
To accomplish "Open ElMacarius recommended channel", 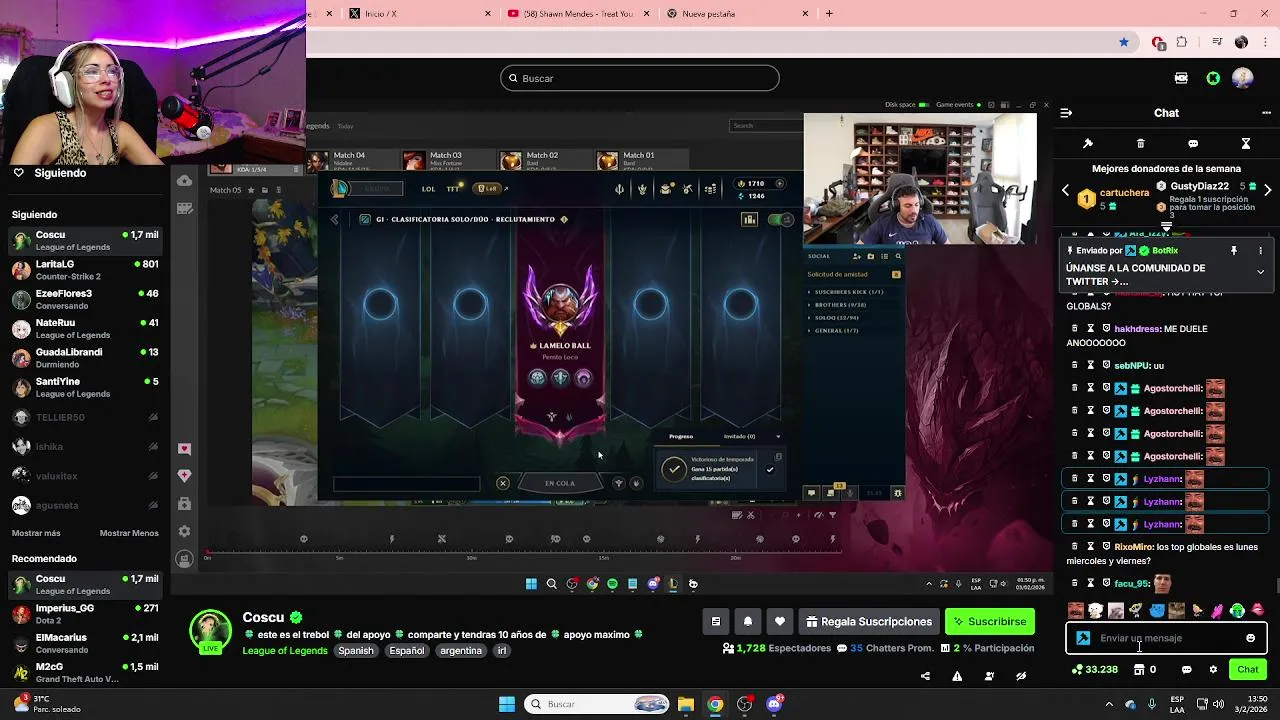I will [x=85, y=643].
